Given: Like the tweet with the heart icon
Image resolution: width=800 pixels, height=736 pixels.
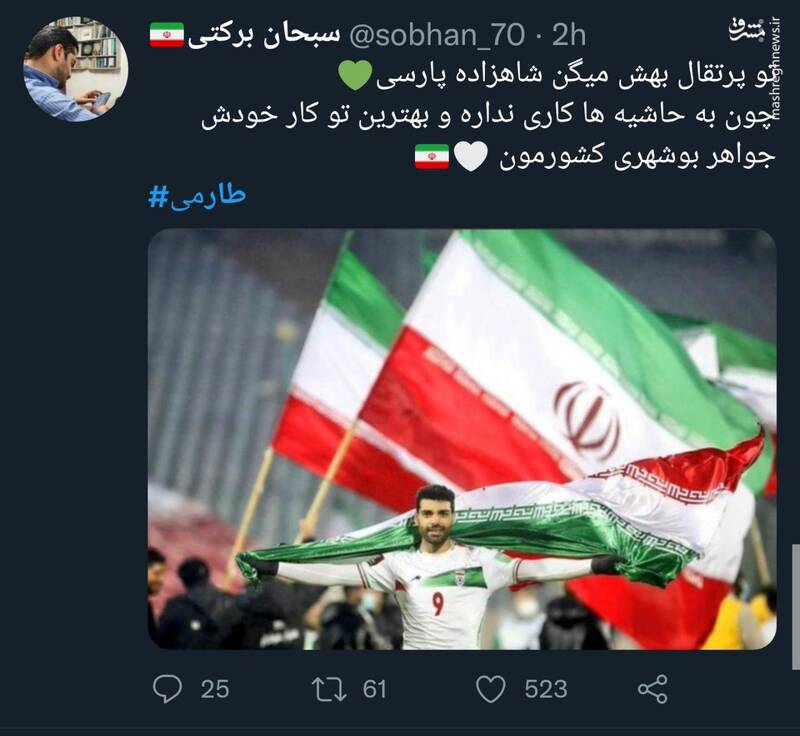Looking at the screenshot, I should (x=491, y=689).
